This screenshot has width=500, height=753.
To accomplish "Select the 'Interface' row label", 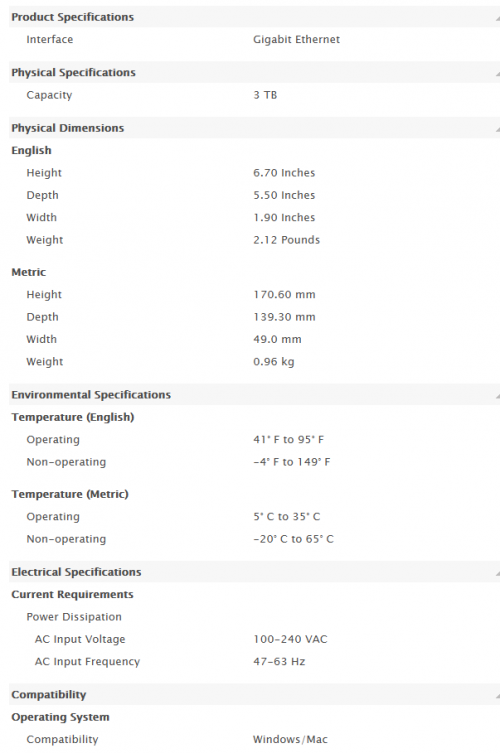I will (49, 39).
